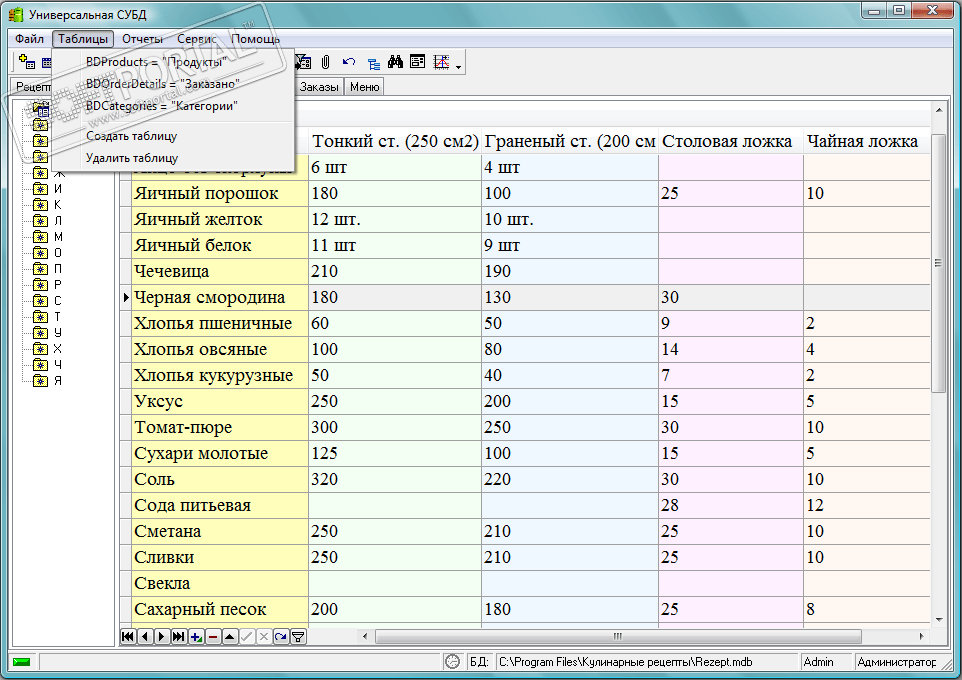
Task: Open the "Отчеты" menu
Action: pyautogui.click(x=142, y=39)
